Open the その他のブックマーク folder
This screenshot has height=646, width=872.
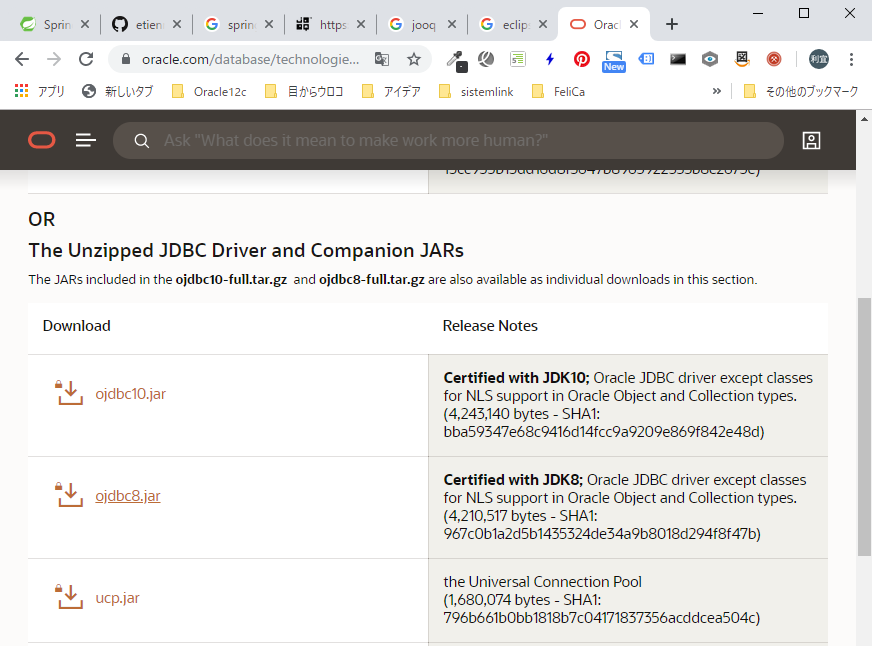[x=801, y=91]
